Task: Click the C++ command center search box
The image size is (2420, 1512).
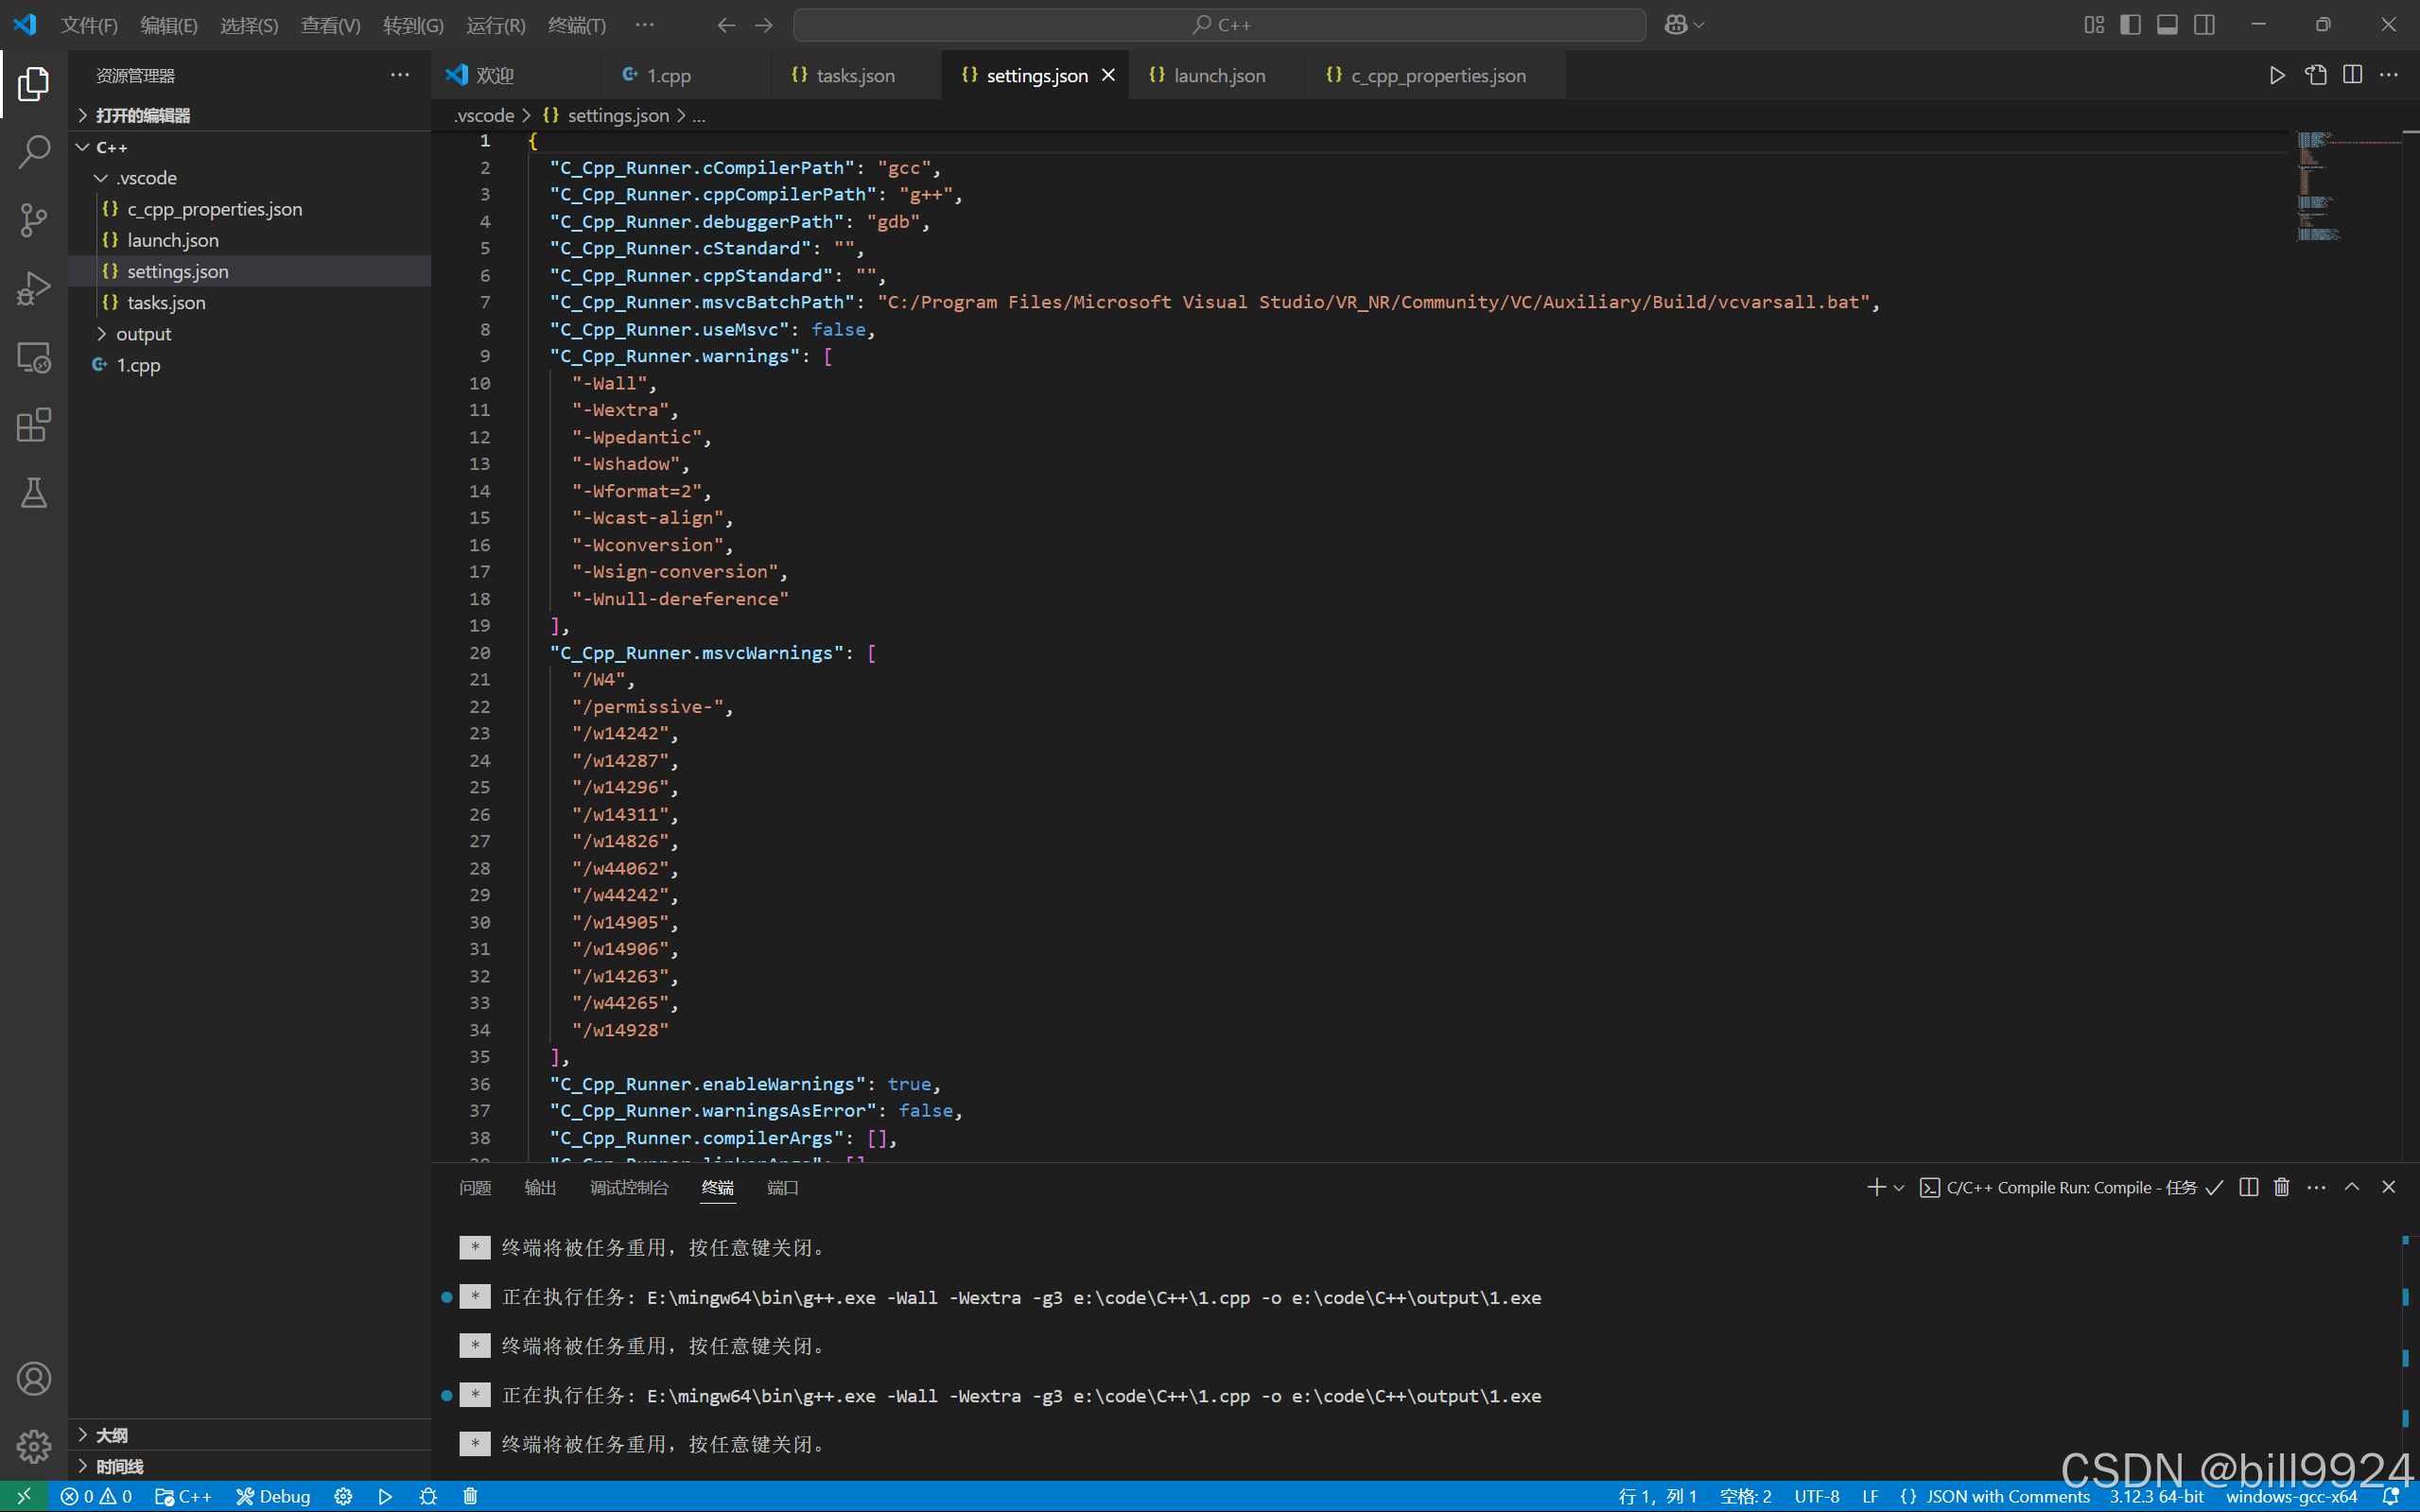Action: point(1219,25)
